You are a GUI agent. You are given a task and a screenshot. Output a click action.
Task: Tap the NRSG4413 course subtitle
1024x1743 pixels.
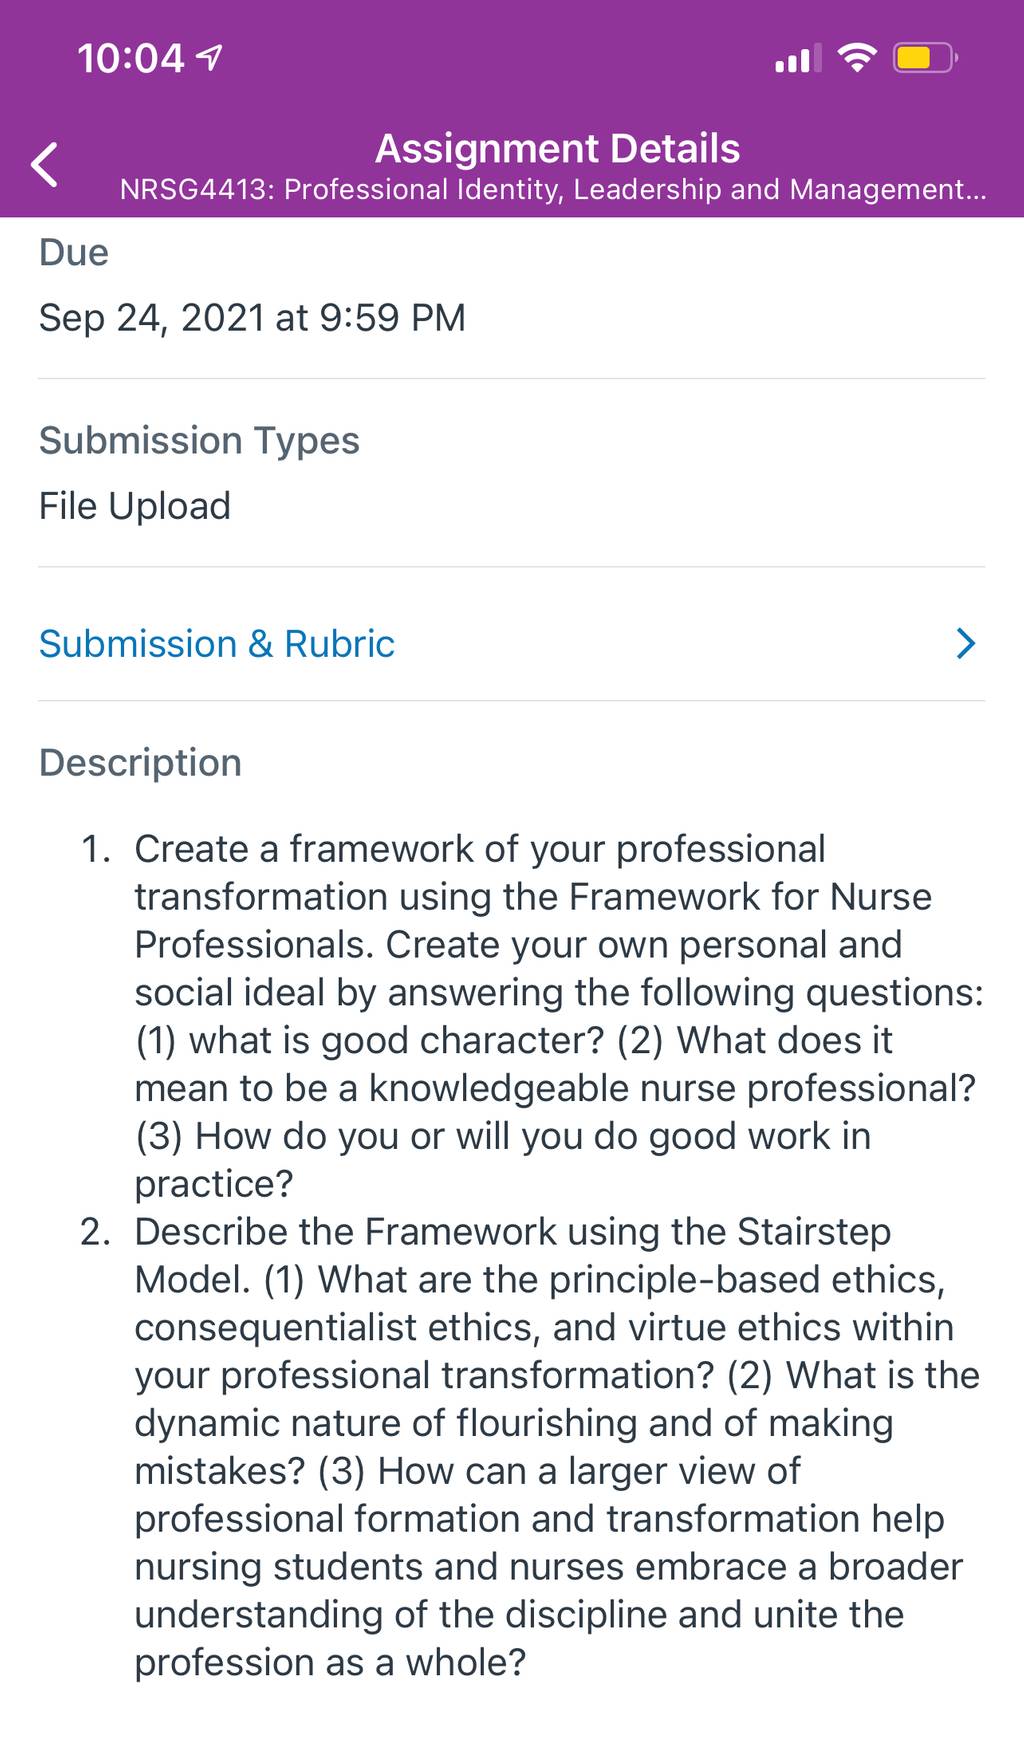553,190
